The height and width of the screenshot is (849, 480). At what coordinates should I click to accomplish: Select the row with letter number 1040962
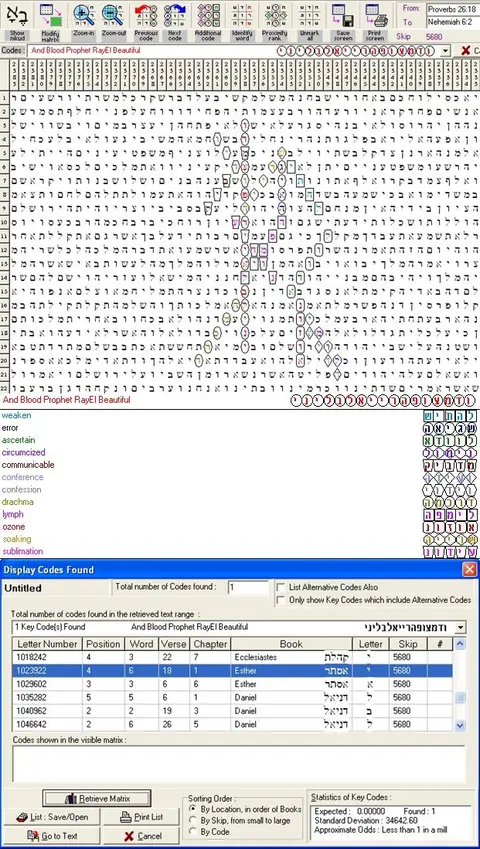click(x=233, y=710)
